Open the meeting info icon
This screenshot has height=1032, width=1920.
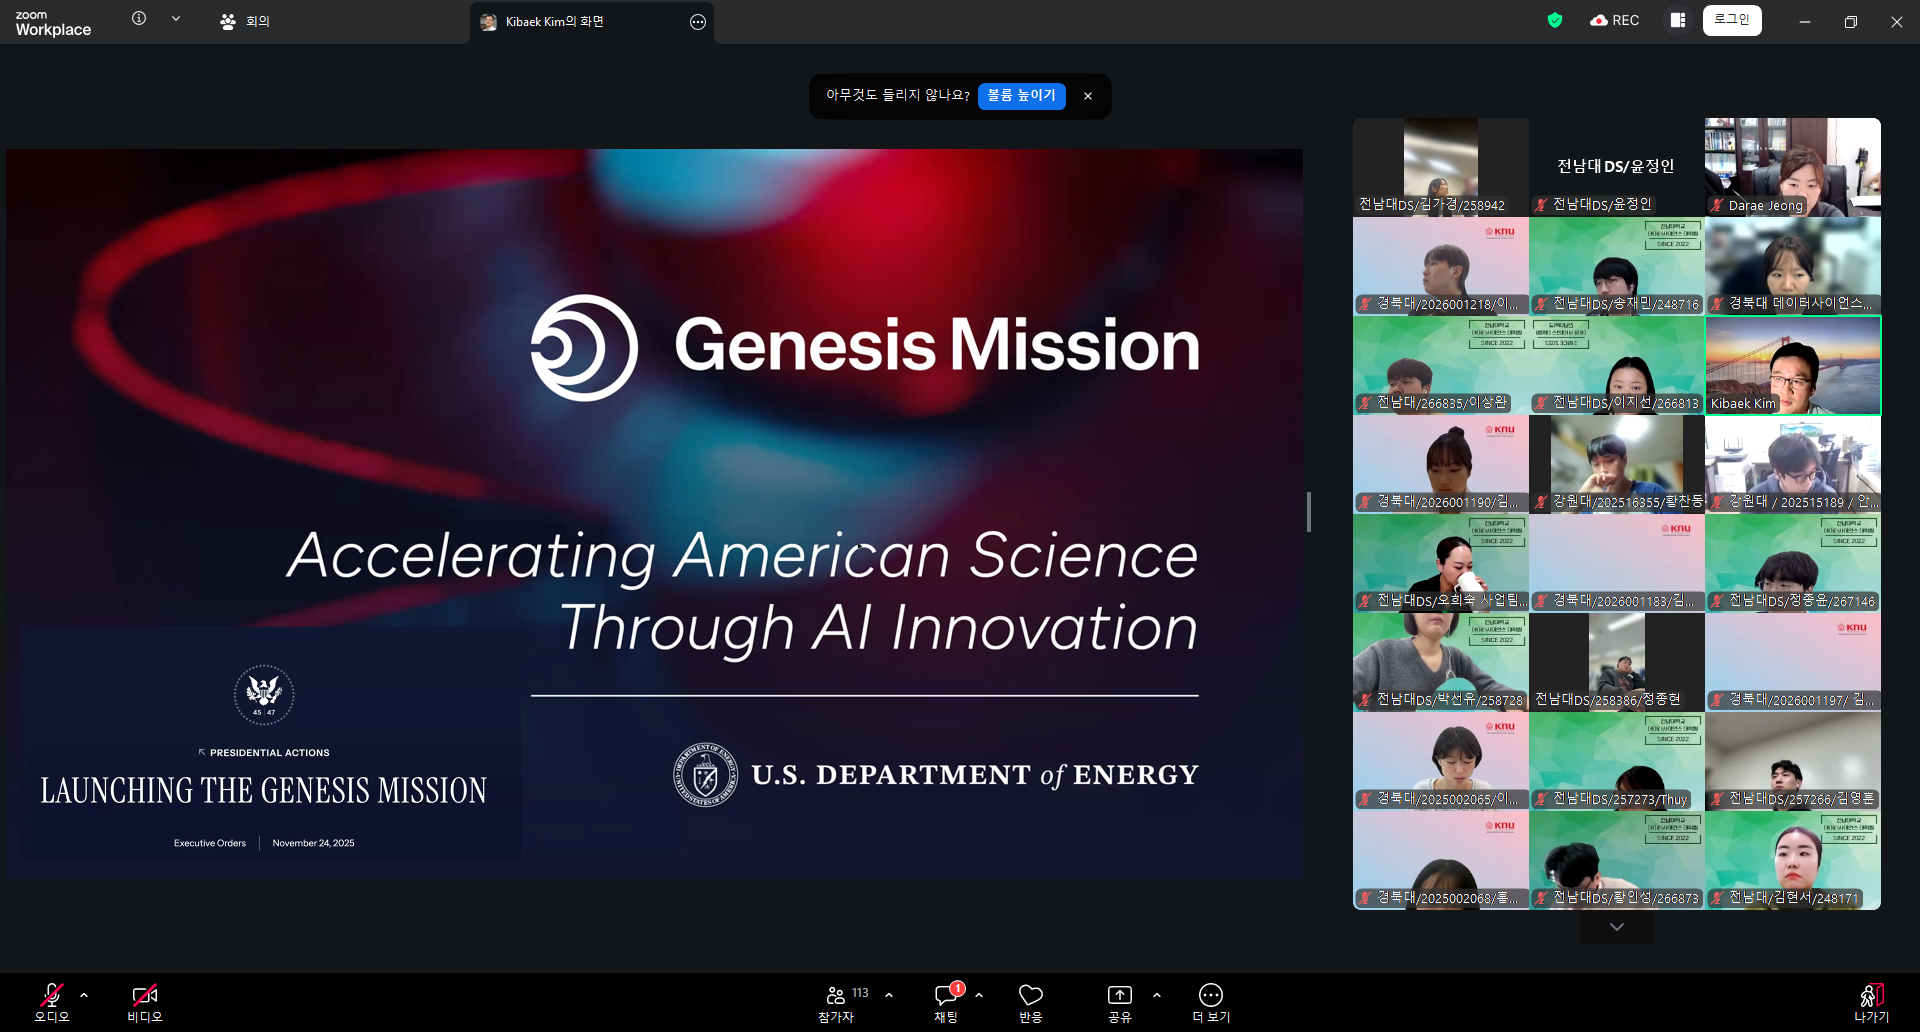139,19
